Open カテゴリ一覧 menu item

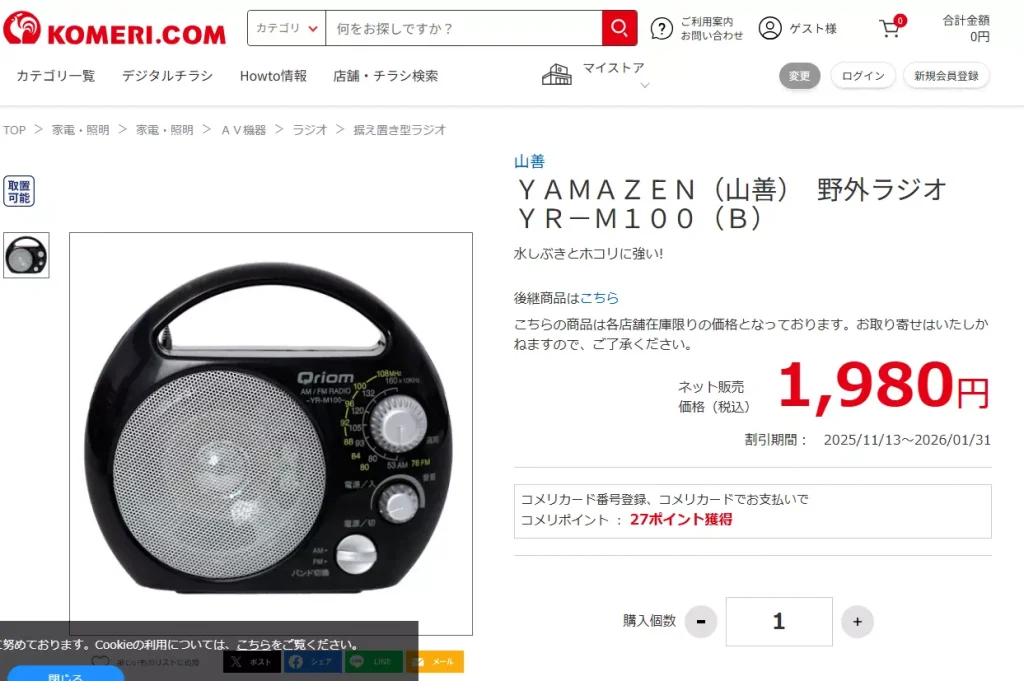pos(56,76)
